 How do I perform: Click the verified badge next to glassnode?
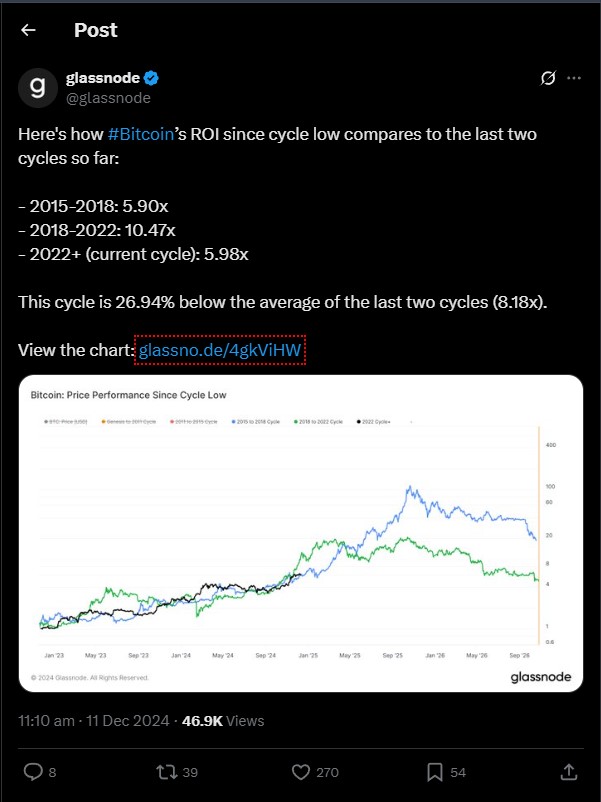tap(152, 78)
